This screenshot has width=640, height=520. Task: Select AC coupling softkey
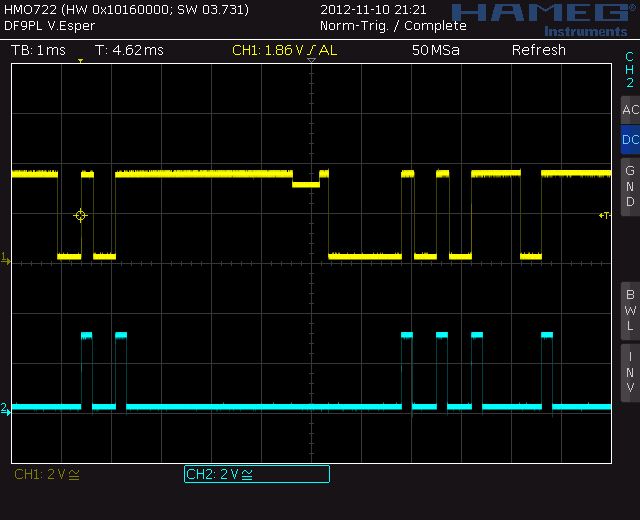pyautogui.click(x=630, y=110)
